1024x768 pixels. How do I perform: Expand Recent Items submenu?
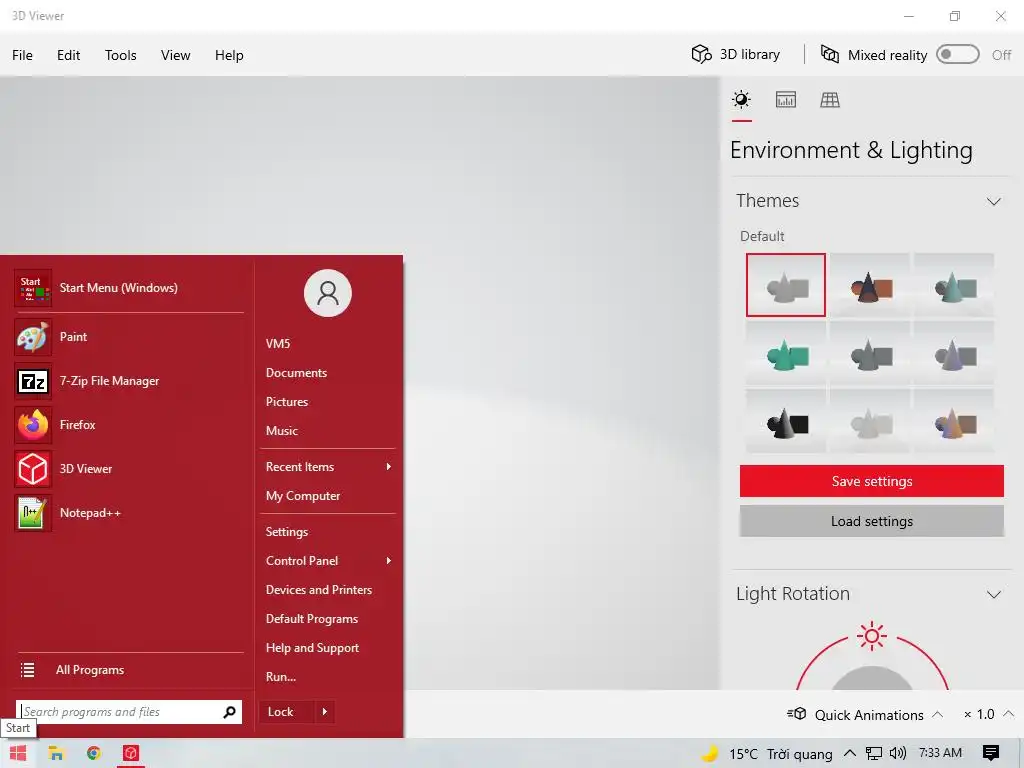(328, 467)
